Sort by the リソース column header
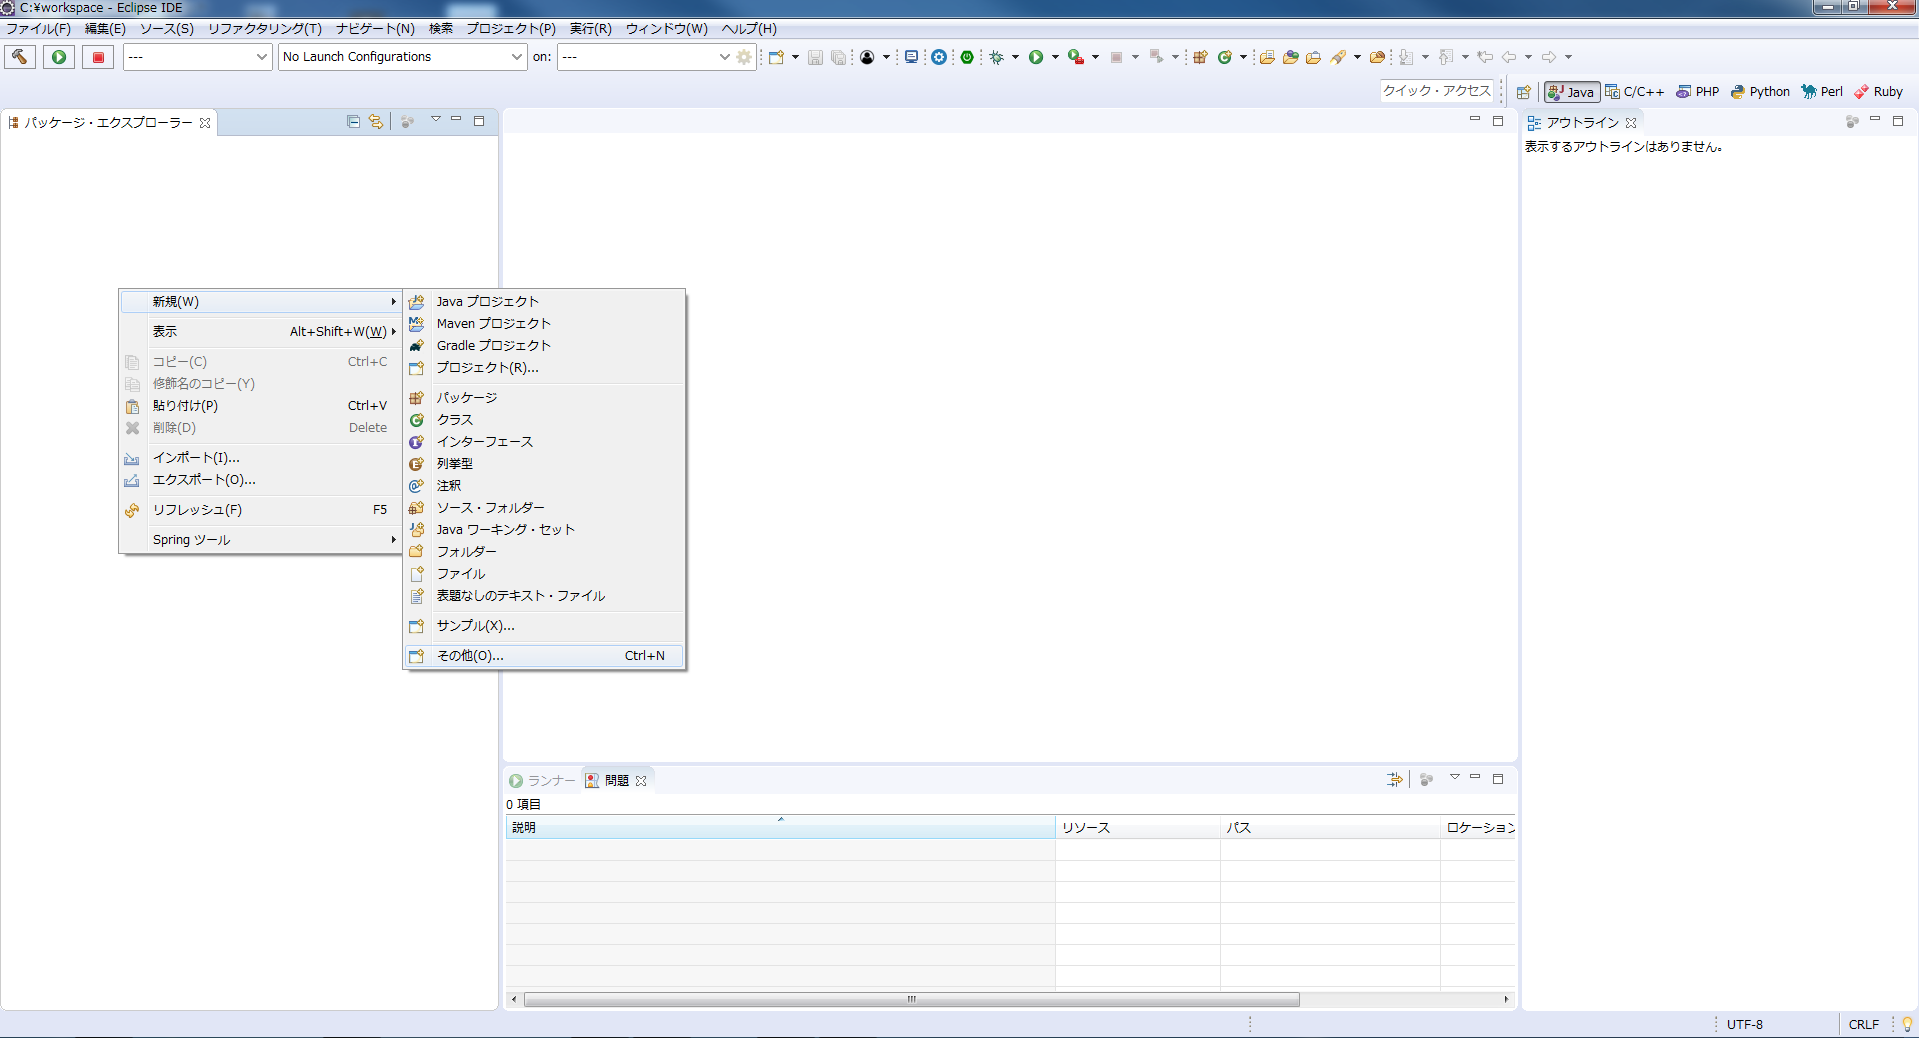Viewport: 1922px width, 1038px height. click(x=1138, y=827)
